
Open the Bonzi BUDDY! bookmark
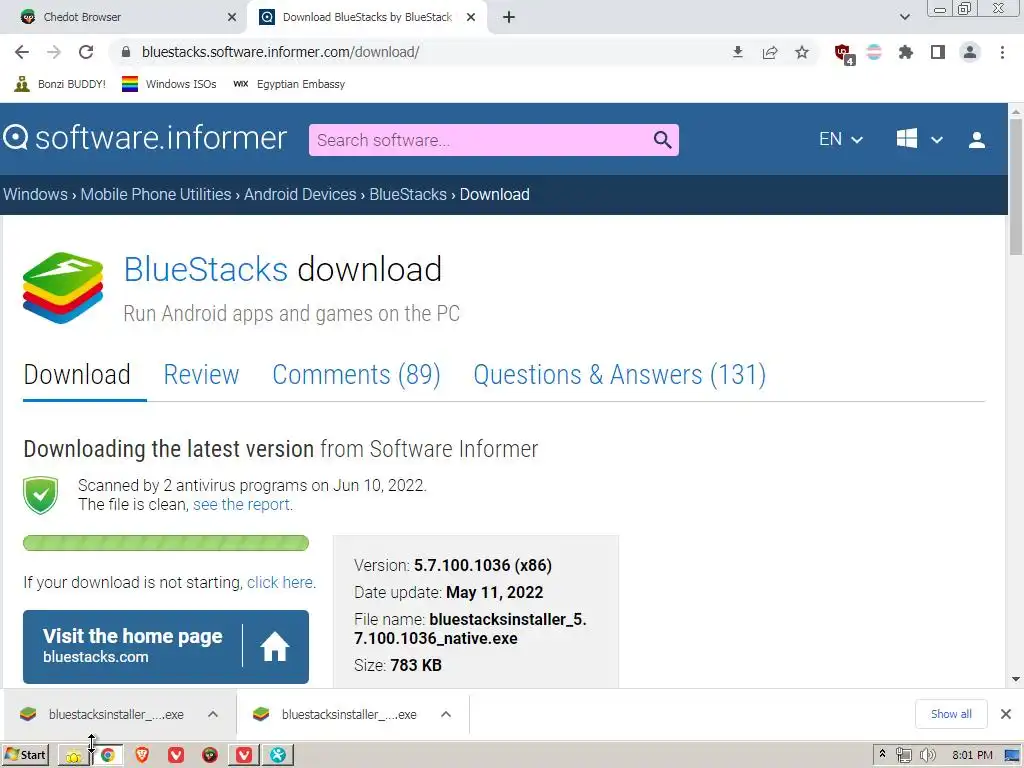click(60, 84)
